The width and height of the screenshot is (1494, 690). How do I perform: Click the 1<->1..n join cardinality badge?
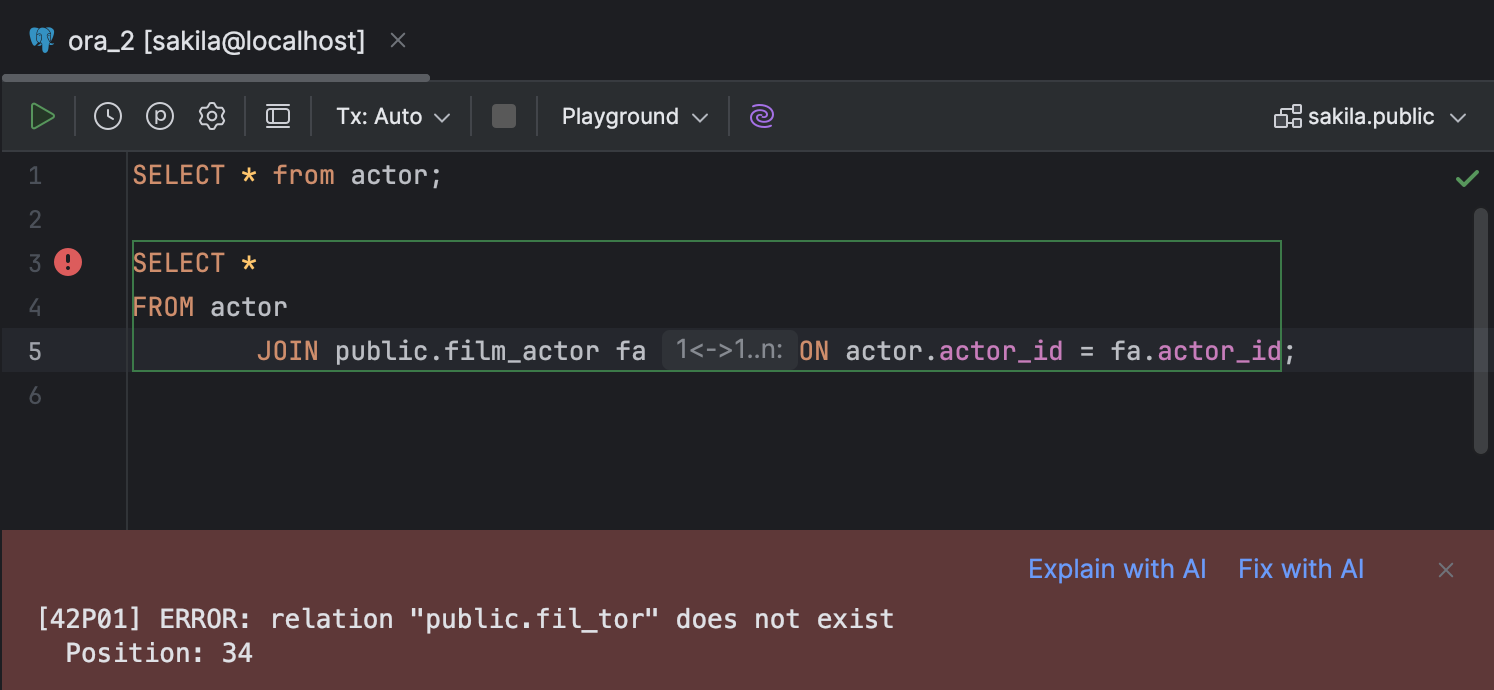point(729,351)
